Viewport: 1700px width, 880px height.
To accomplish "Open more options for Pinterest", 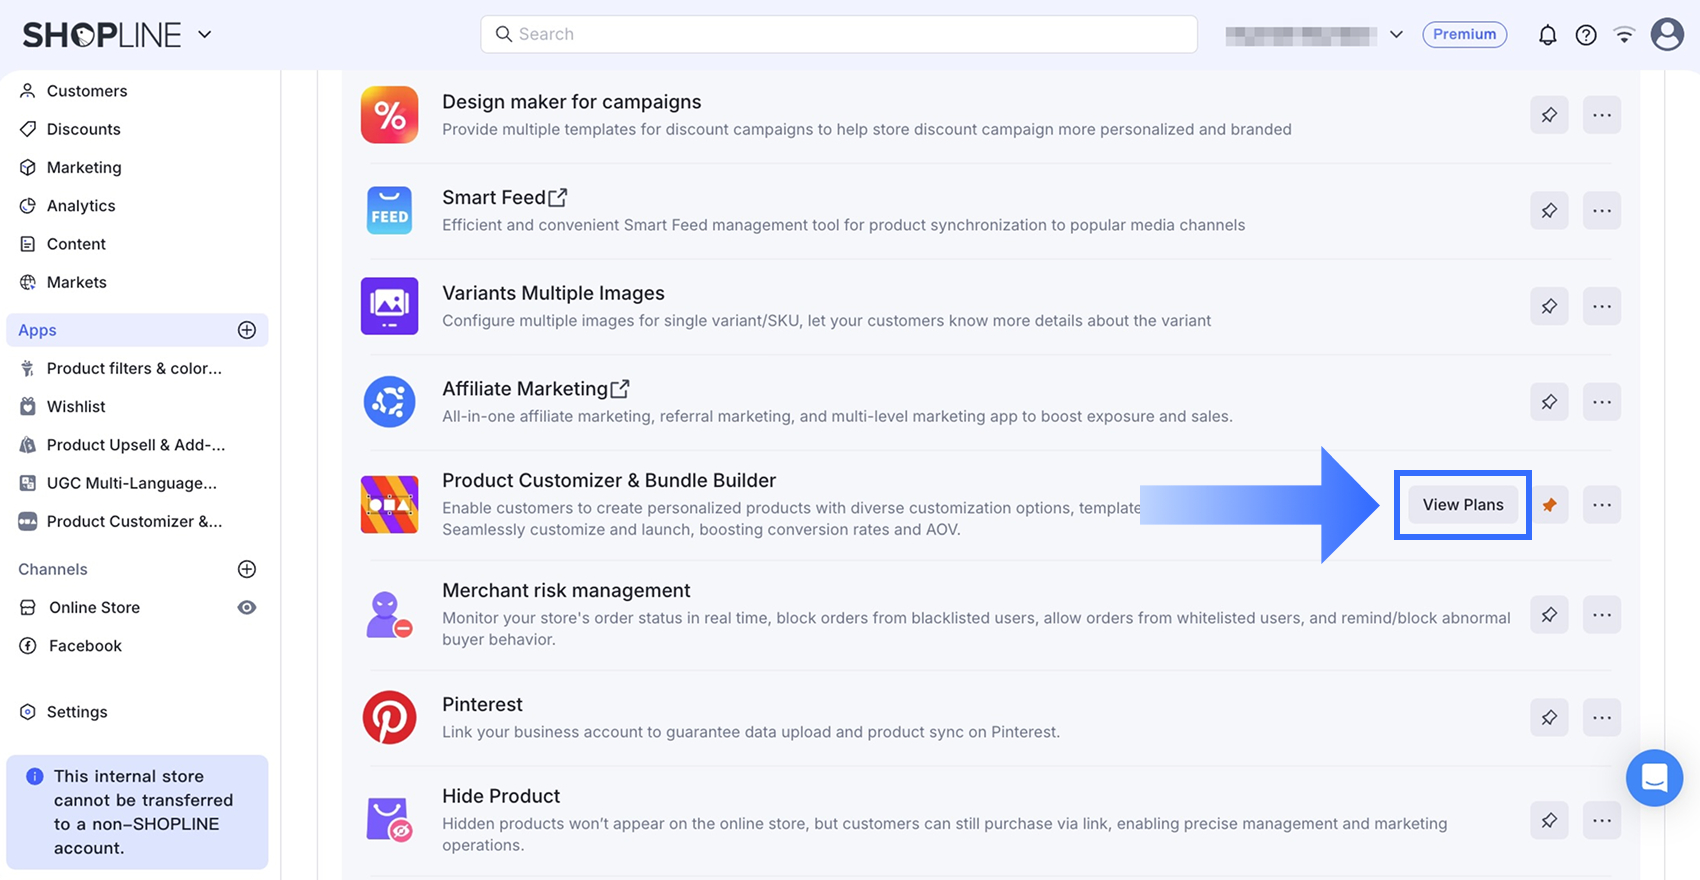I will [1602, 717].
